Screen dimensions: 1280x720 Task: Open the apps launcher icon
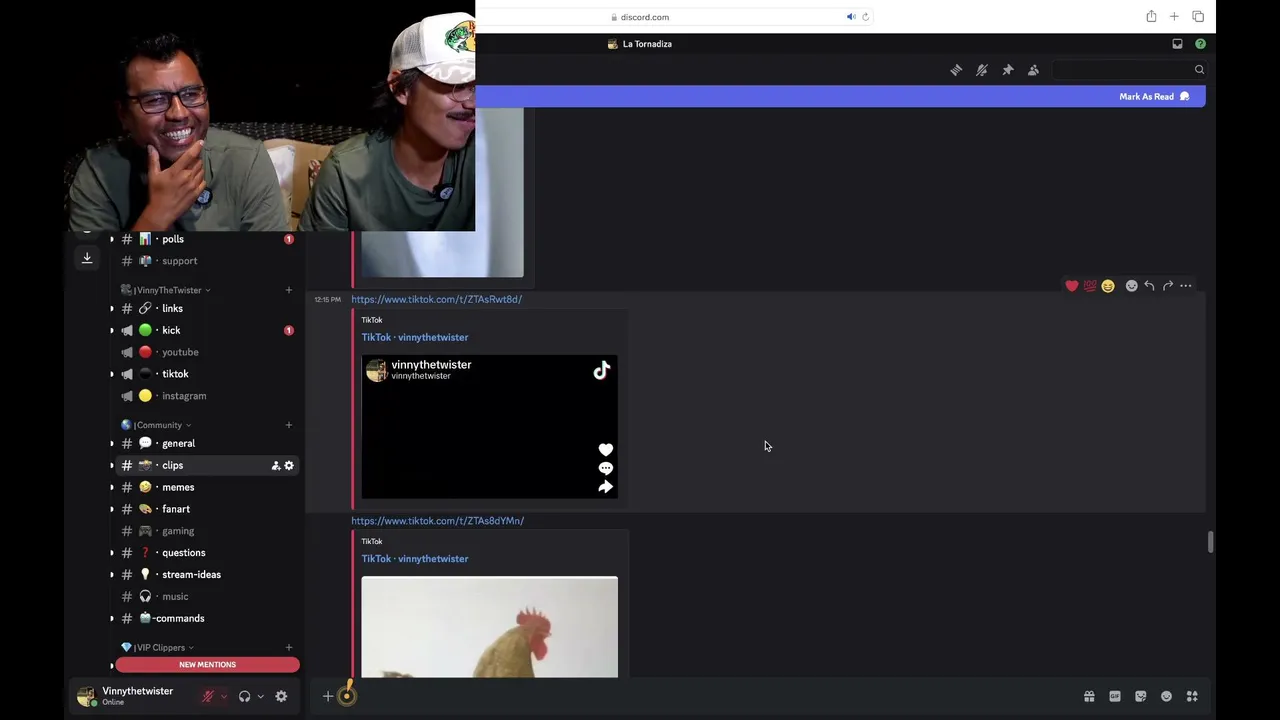point(1192,696)
